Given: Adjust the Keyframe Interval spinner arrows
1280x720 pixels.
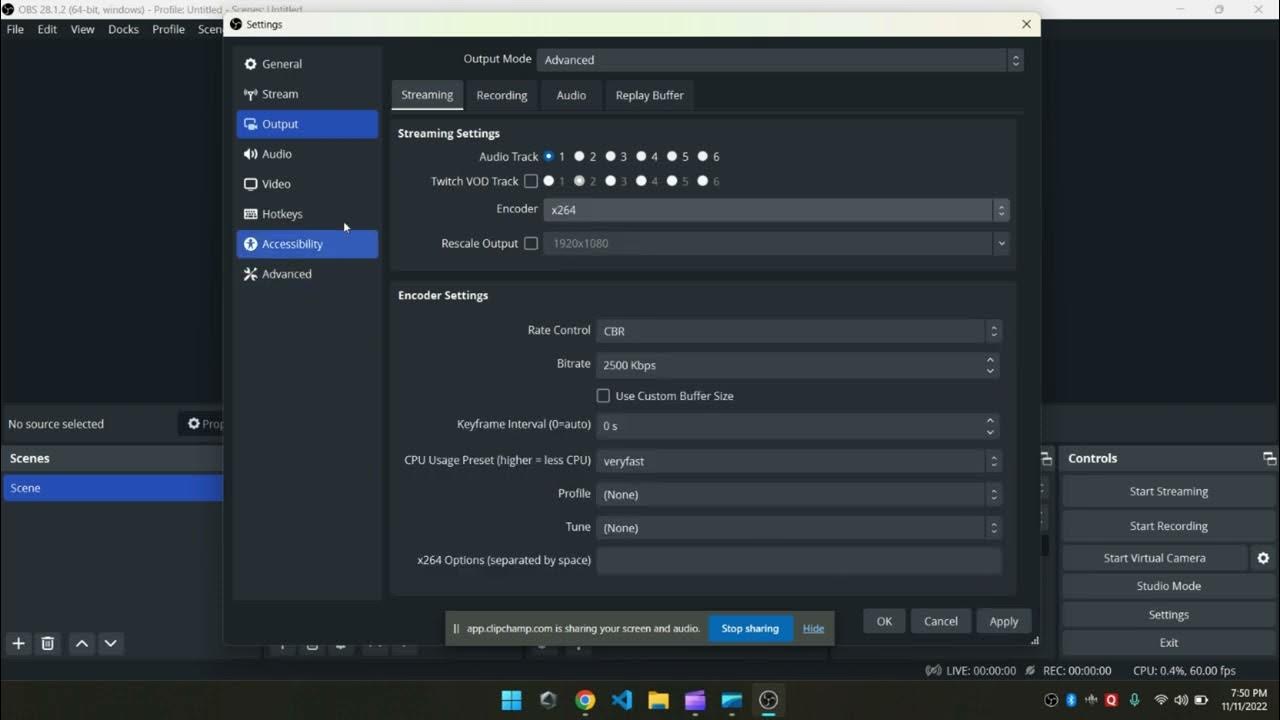Looking at the screenshot, I should pyautogui.click(x=990, y=426).
